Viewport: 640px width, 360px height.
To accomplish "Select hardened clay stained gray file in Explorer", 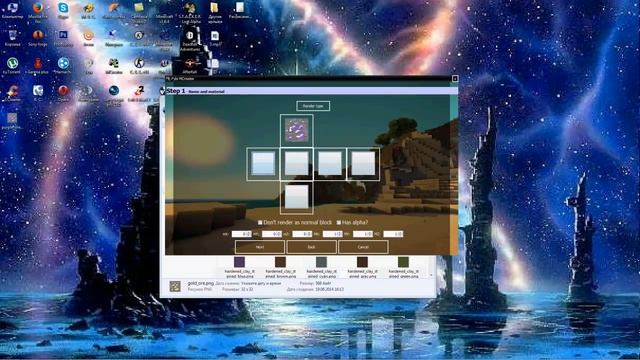I will pyautogui.click(x=362, y=267).
